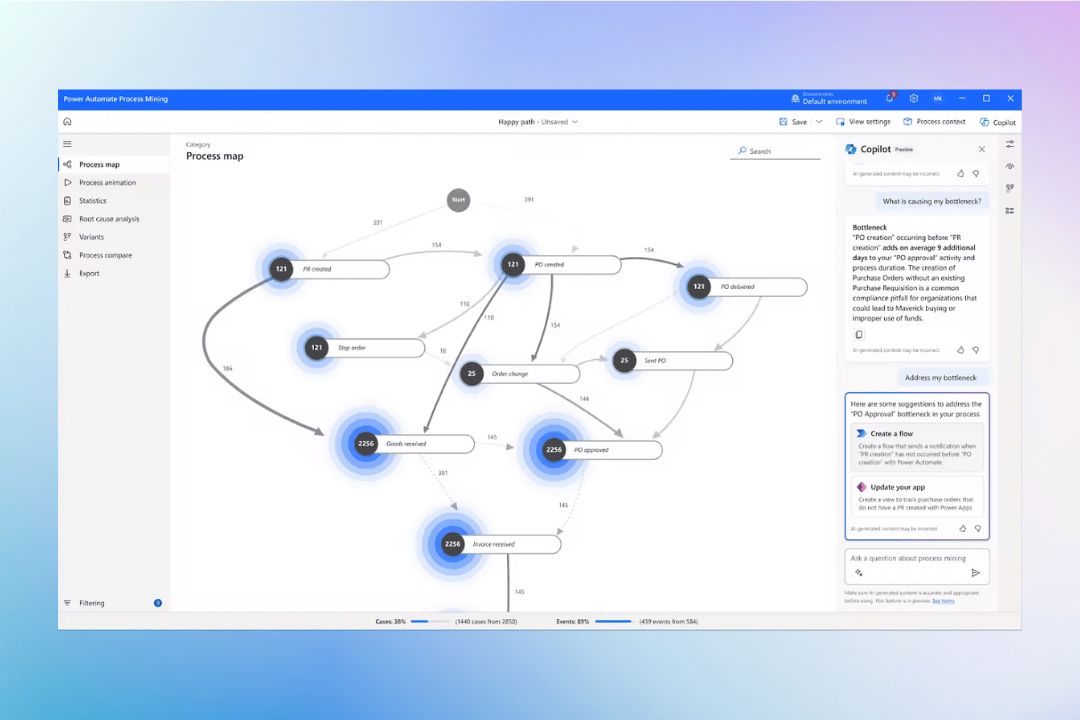Select the Order change node
The image size is (1080, 720).
pyautogui.click(x=520, y=373)
